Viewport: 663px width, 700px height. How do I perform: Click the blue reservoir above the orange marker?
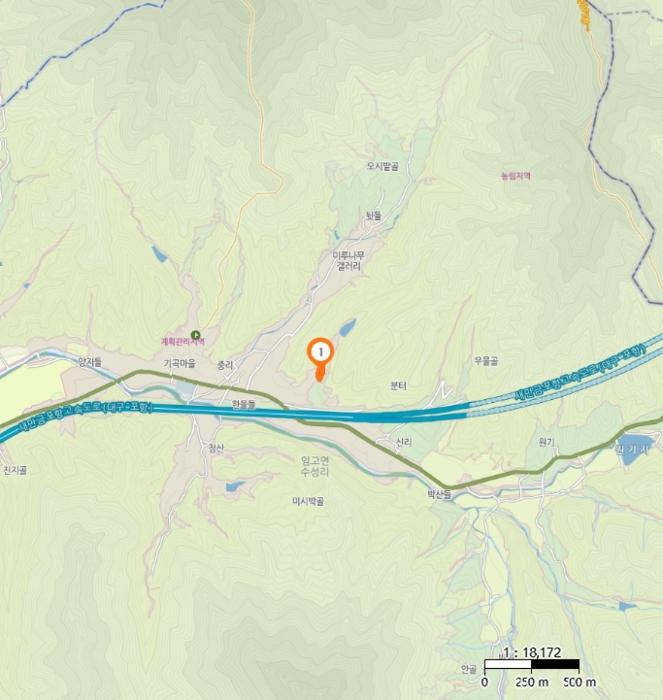click(x=347, y=327)
